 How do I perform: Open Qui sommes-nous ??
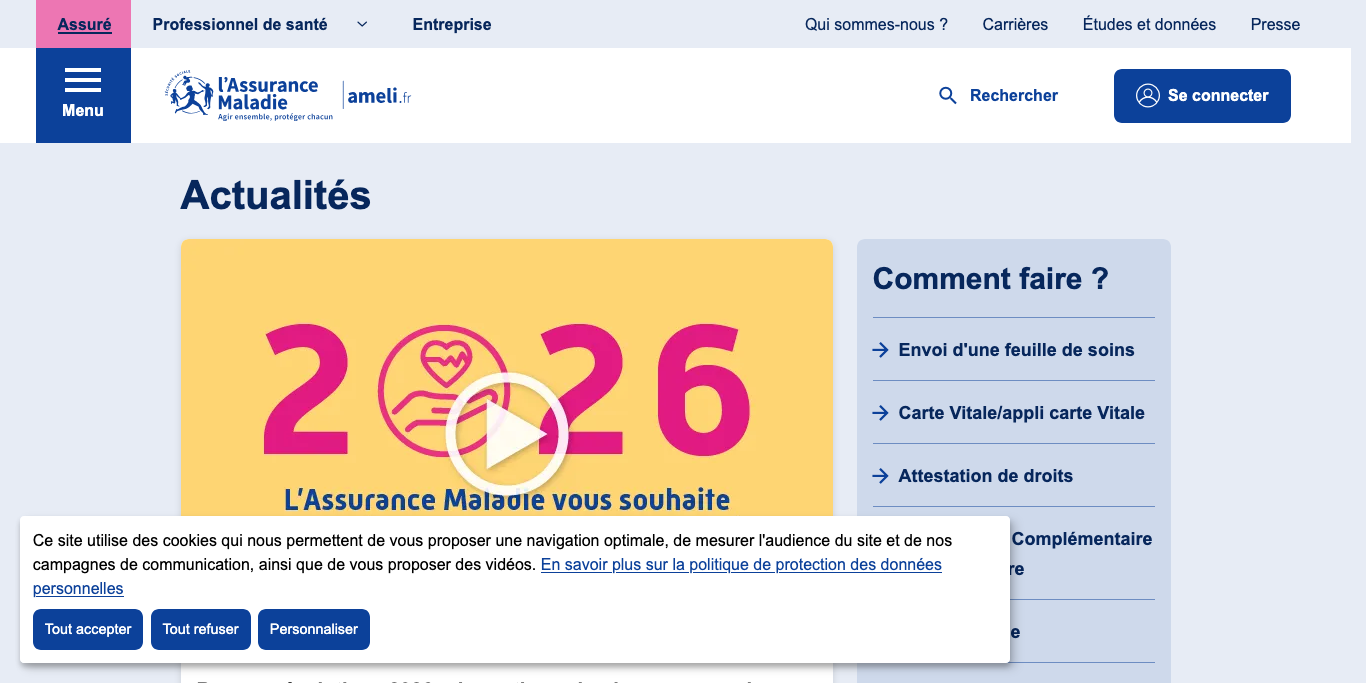pos(876,24)
